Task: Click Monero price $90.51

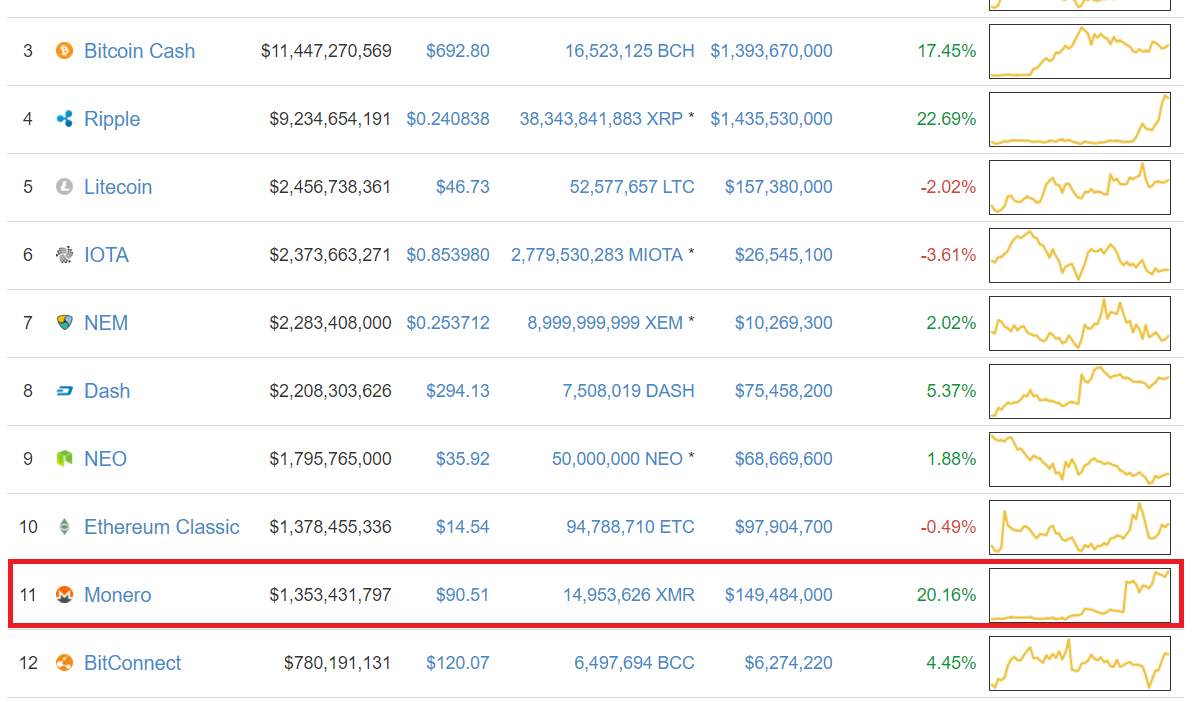Action: [x=463, y=594]
